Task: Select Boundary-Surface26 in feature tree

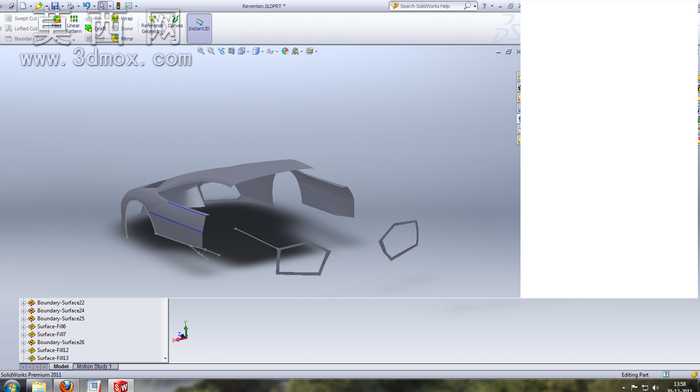Action: coord(60,342)
